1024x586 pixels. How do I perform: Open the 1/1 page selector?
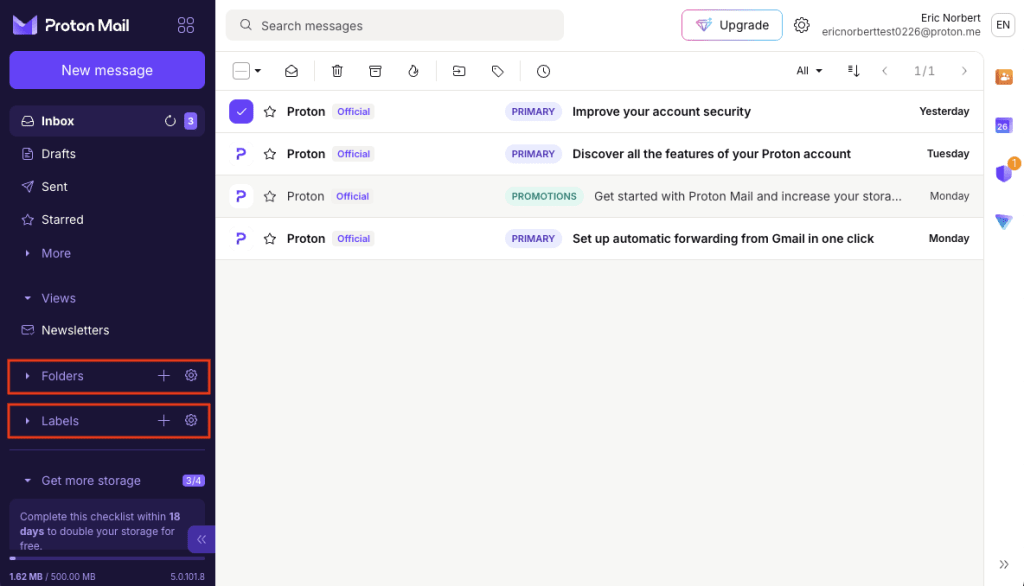pos(924,71)
